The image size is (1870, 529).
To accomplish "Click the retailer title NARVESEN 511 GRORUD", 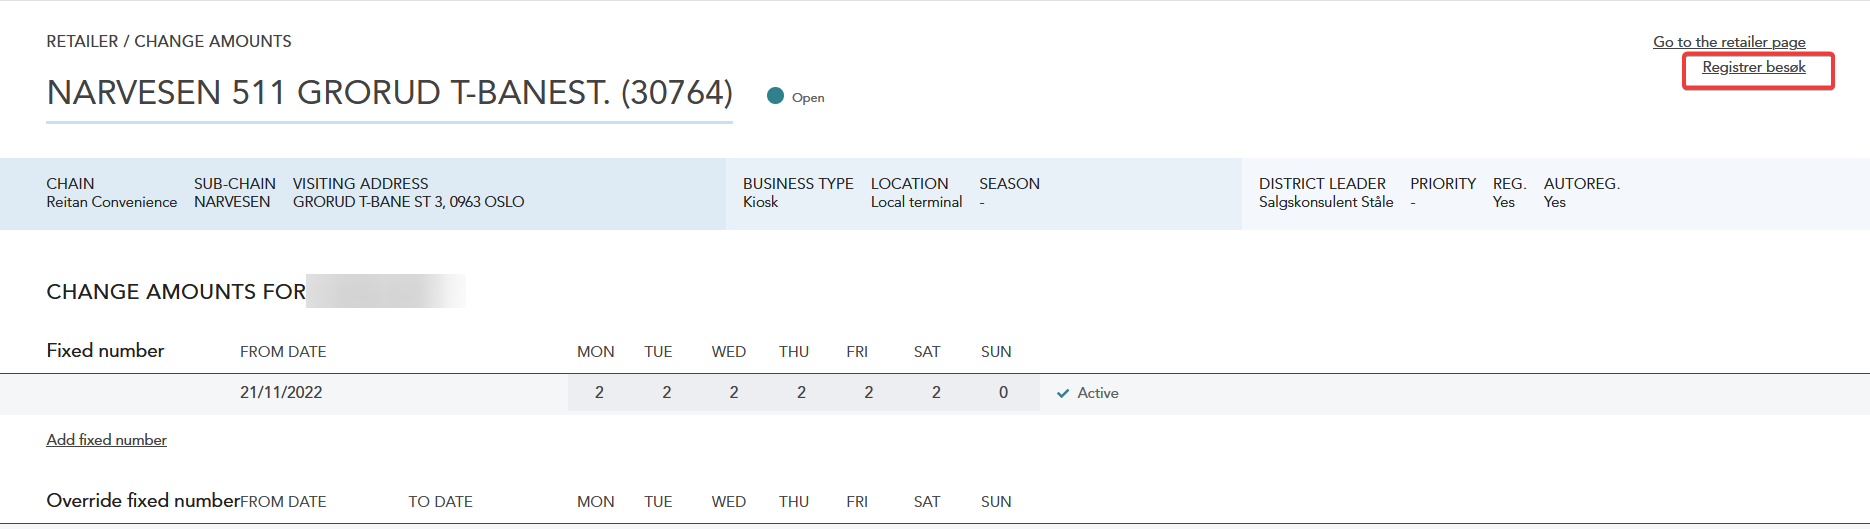I will point(390,93).
